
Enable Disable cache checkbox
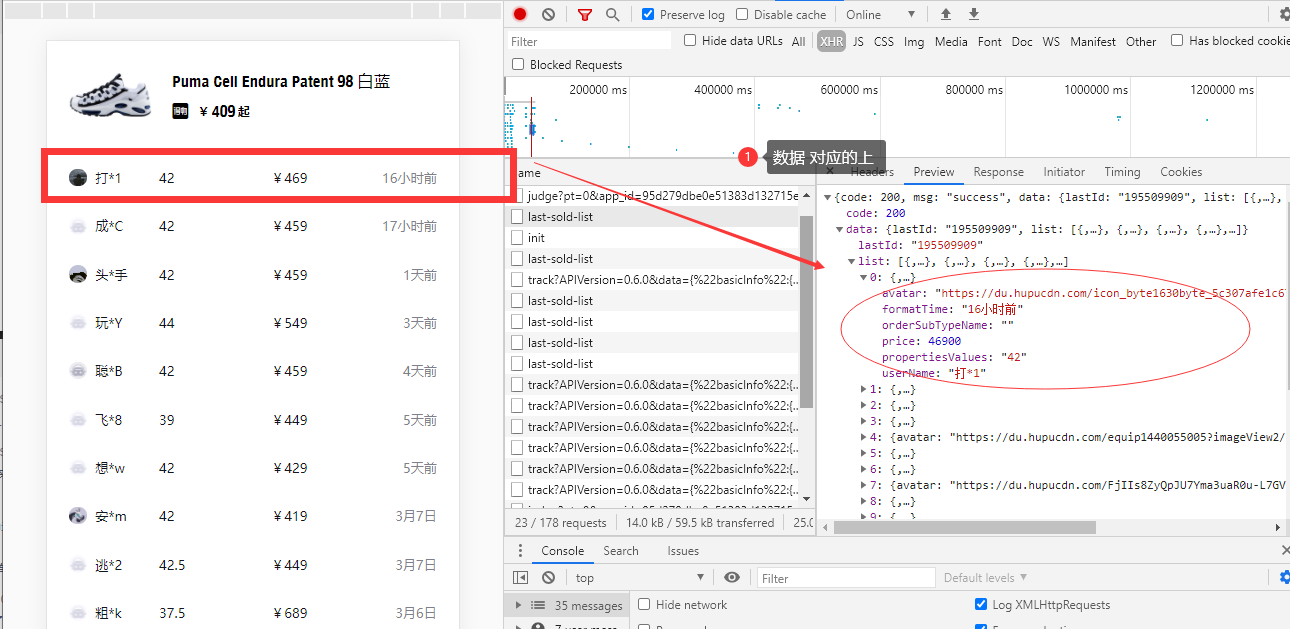[742, 14]
